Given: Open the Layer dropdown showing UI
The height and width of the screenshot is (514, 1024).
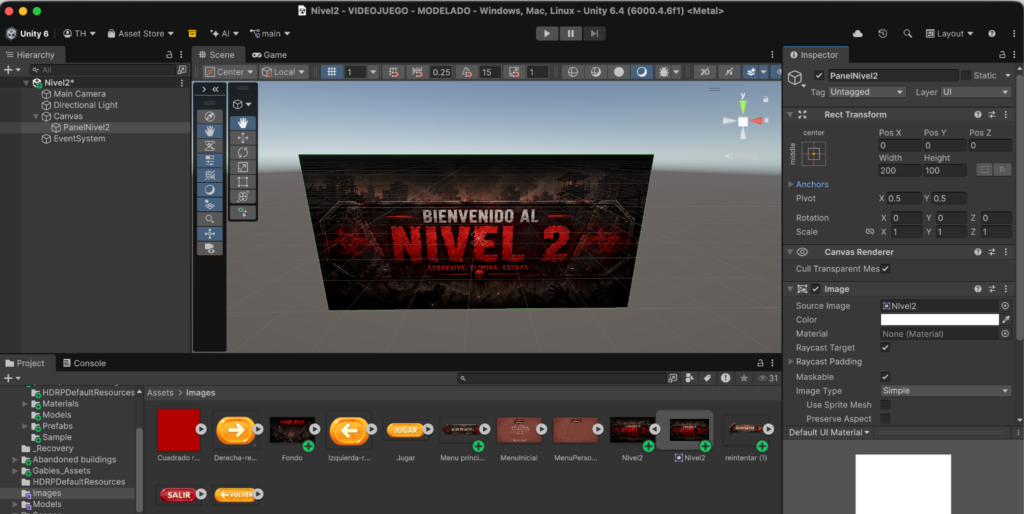Looking at the screenshot, I should click(x=976, y=92).
